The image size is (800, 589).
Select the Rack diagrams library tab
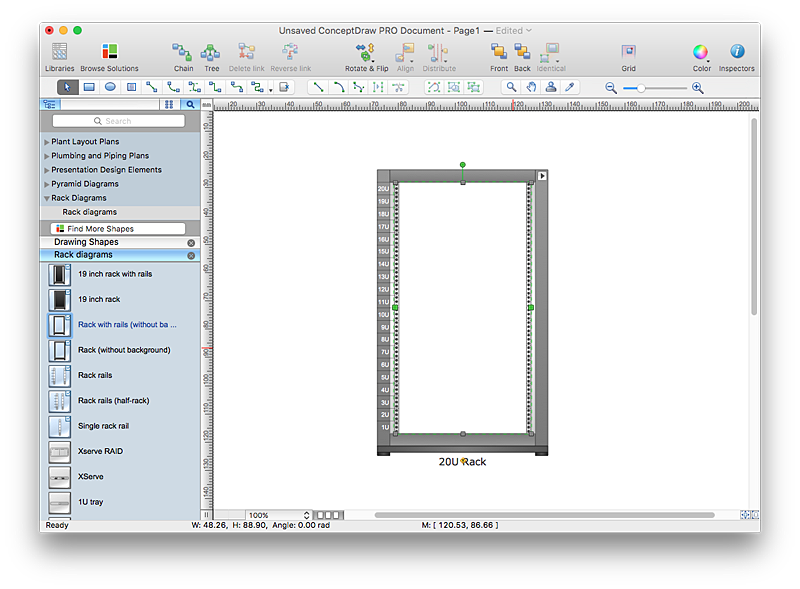point(83,255)
